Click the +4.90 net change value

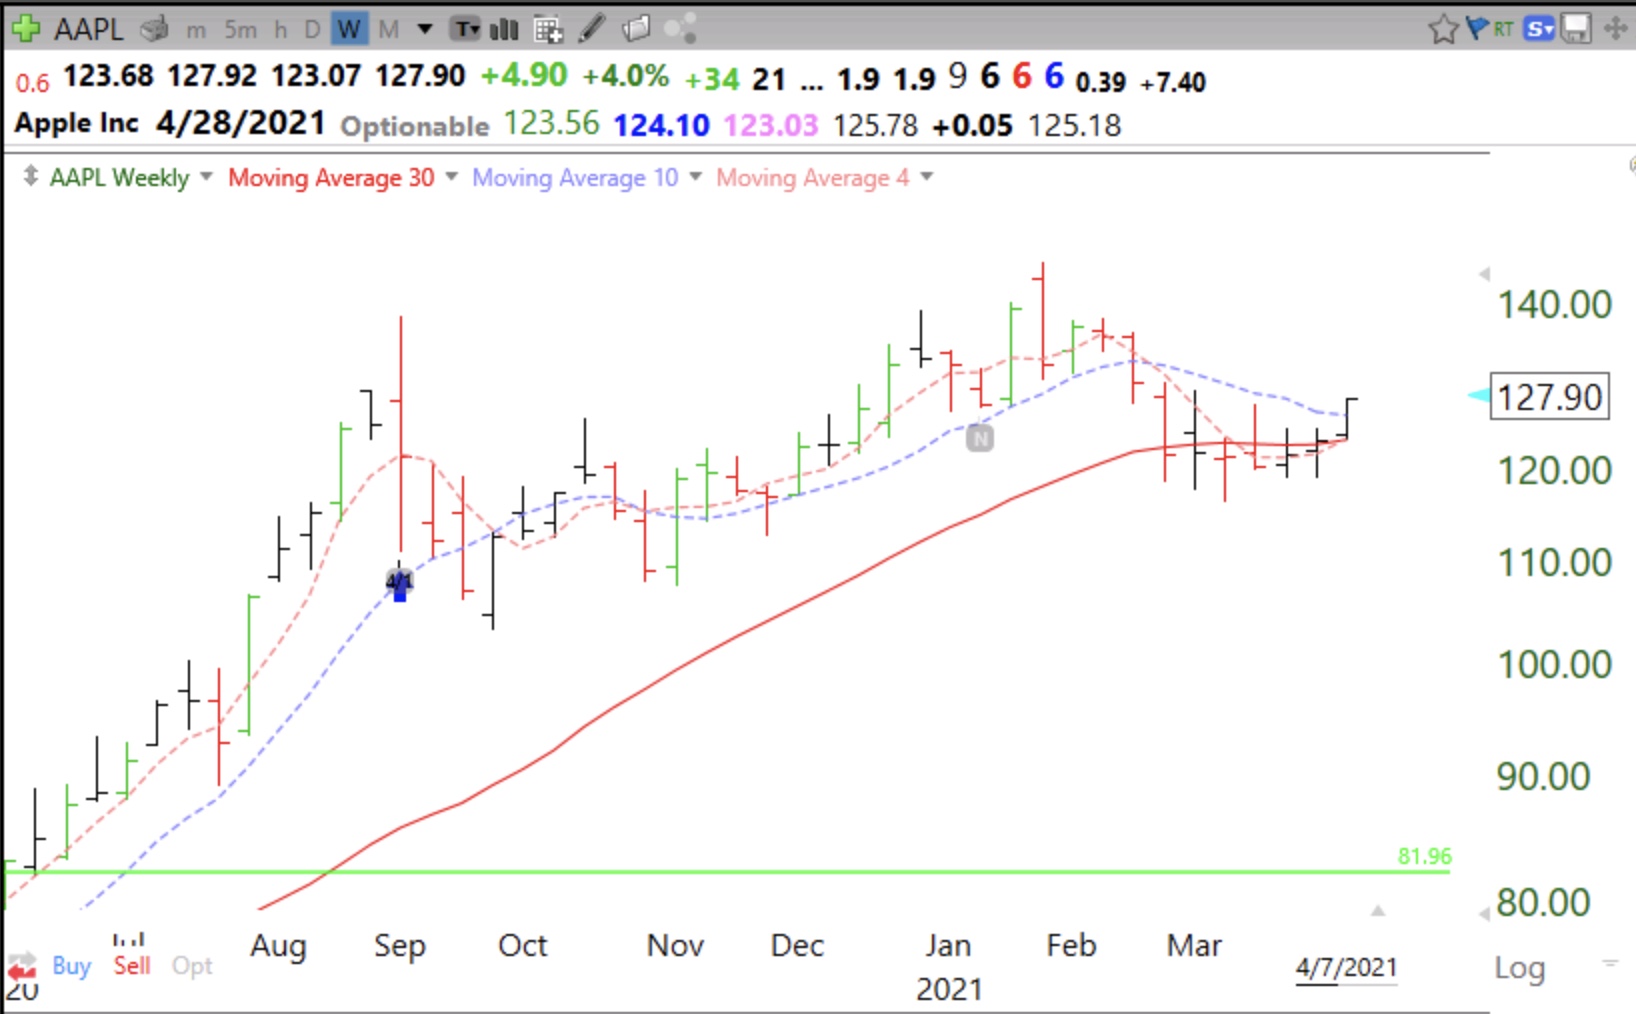pyautogui.click(x=524, y=76)
